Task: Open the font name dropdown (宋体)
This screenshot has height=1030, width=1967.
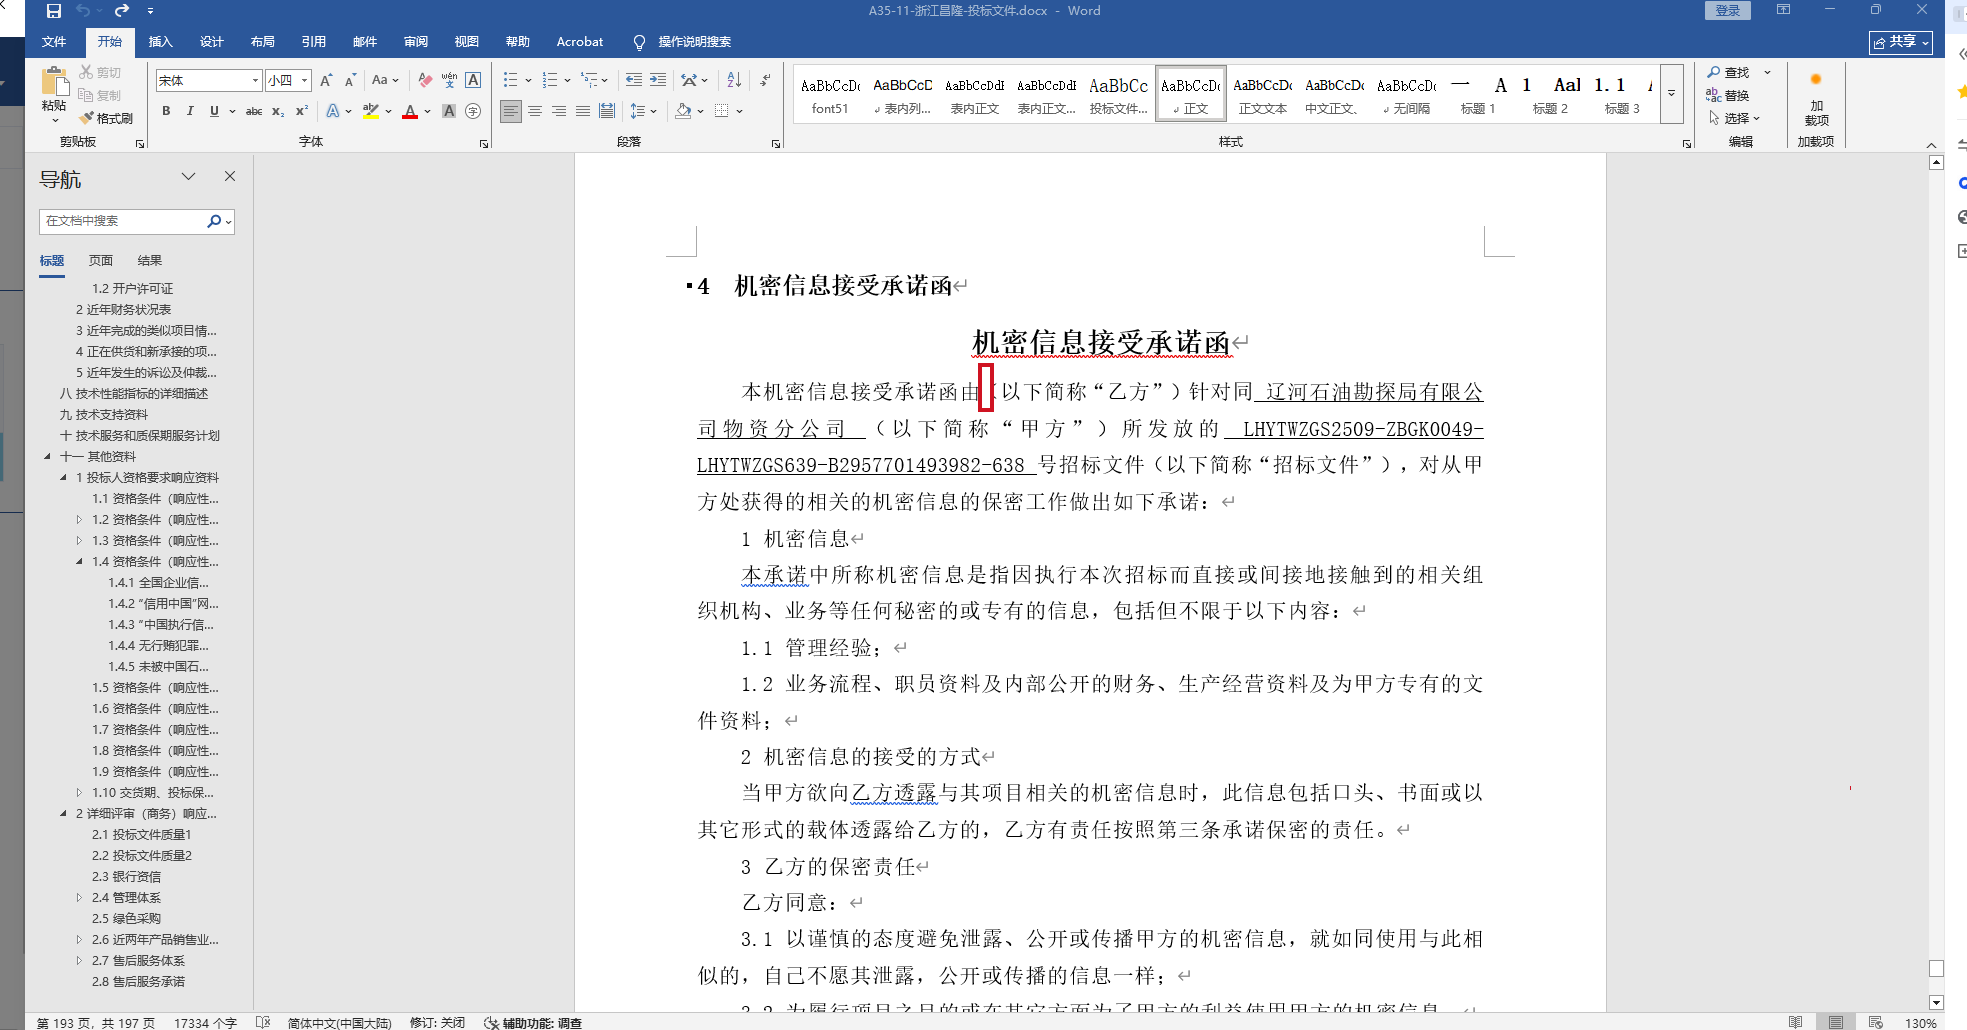Action: [255, 80]
